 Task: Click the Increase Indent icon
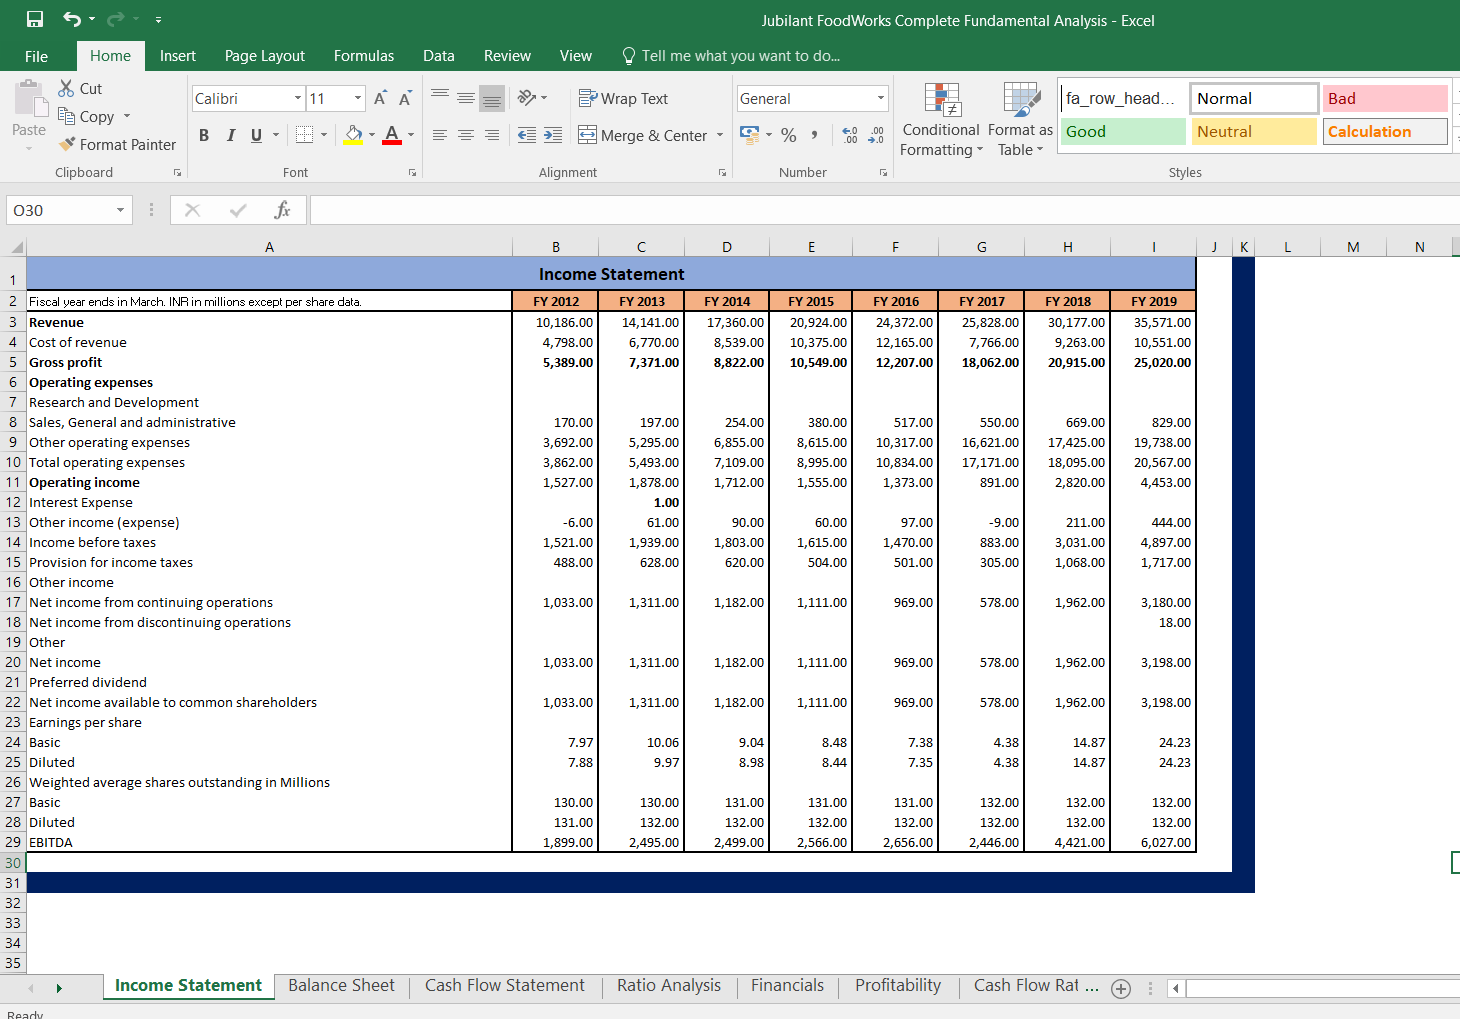[x=553, y=135]
